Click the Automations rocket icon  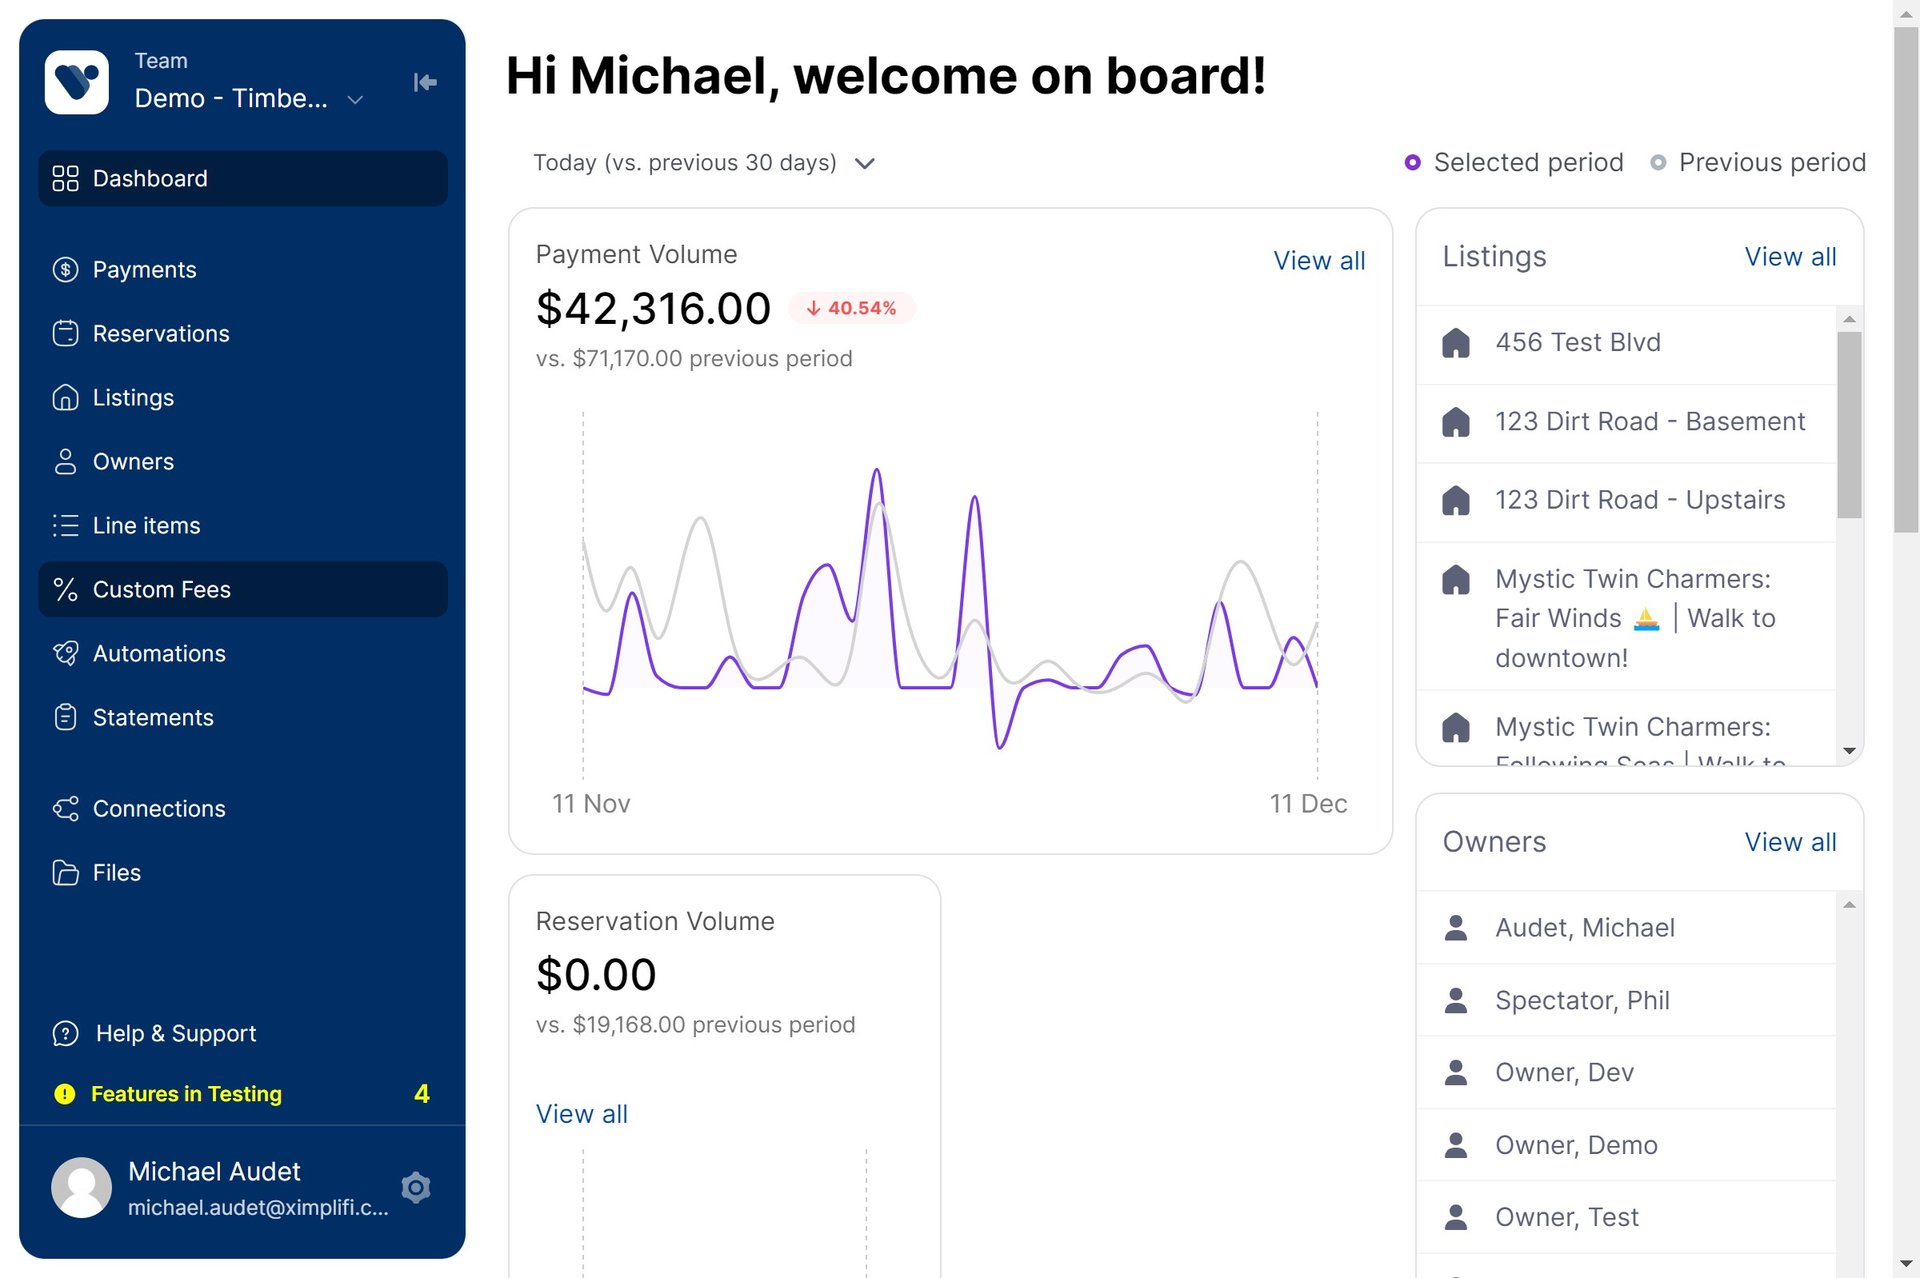click(x=65, y=654)
